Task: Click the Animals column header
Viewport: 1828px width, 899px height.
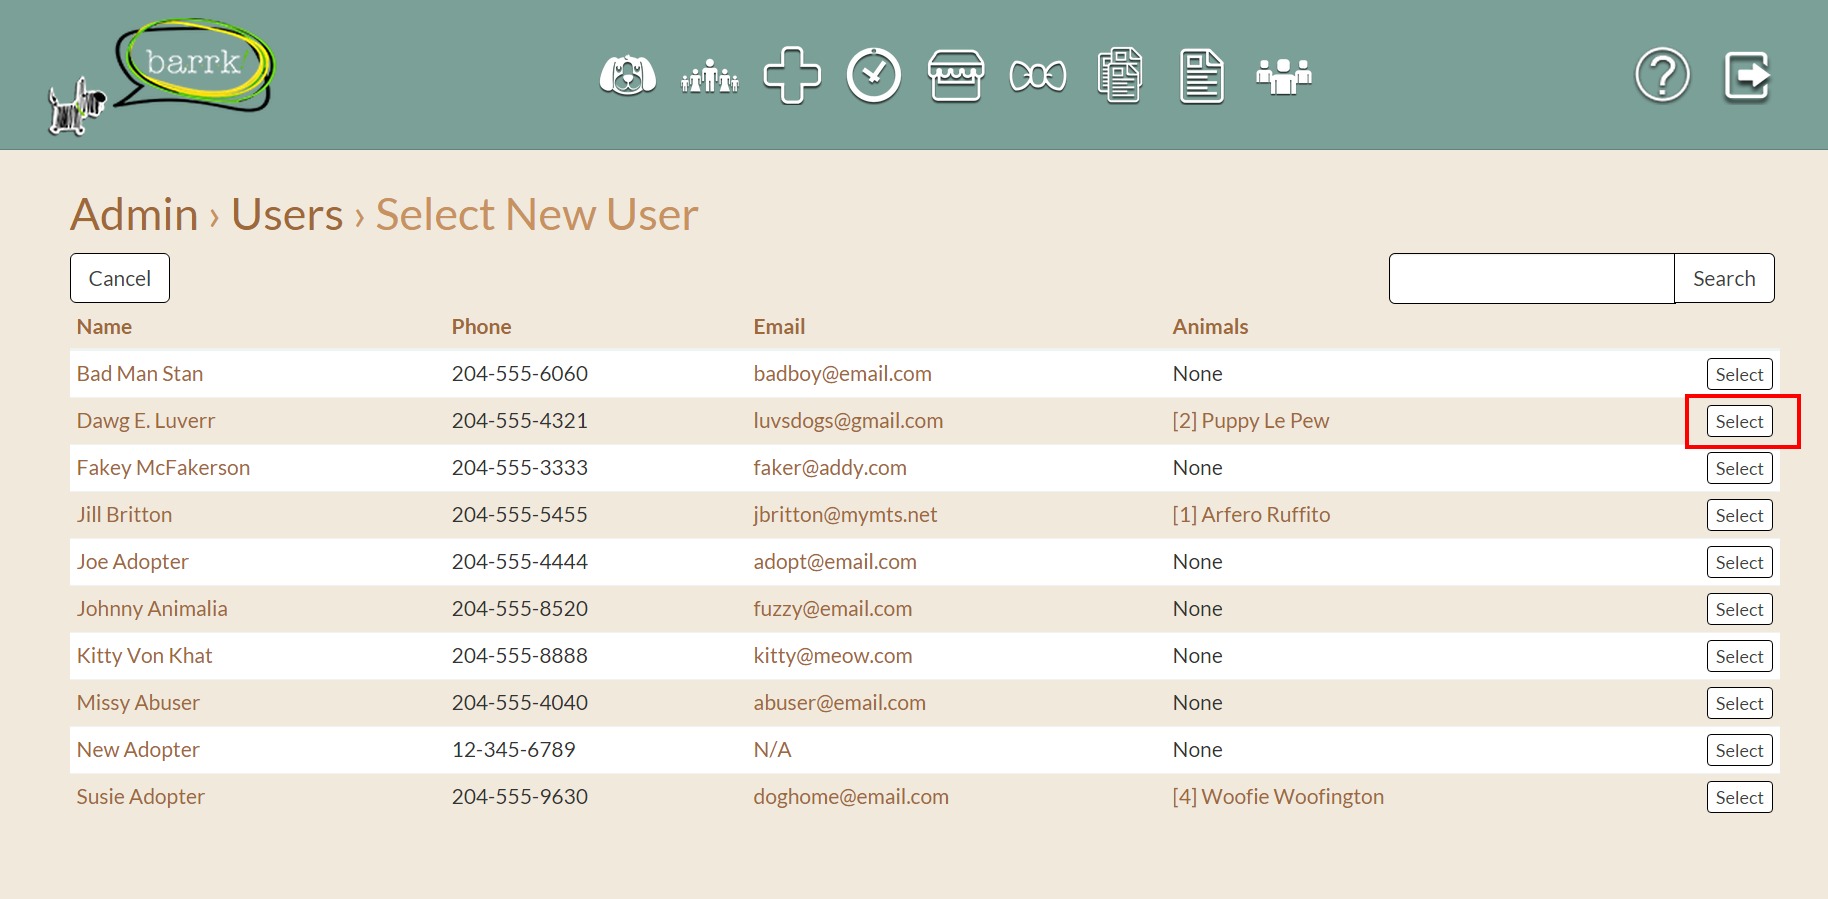Action: pyautogui.click(x=1210, y=327)
